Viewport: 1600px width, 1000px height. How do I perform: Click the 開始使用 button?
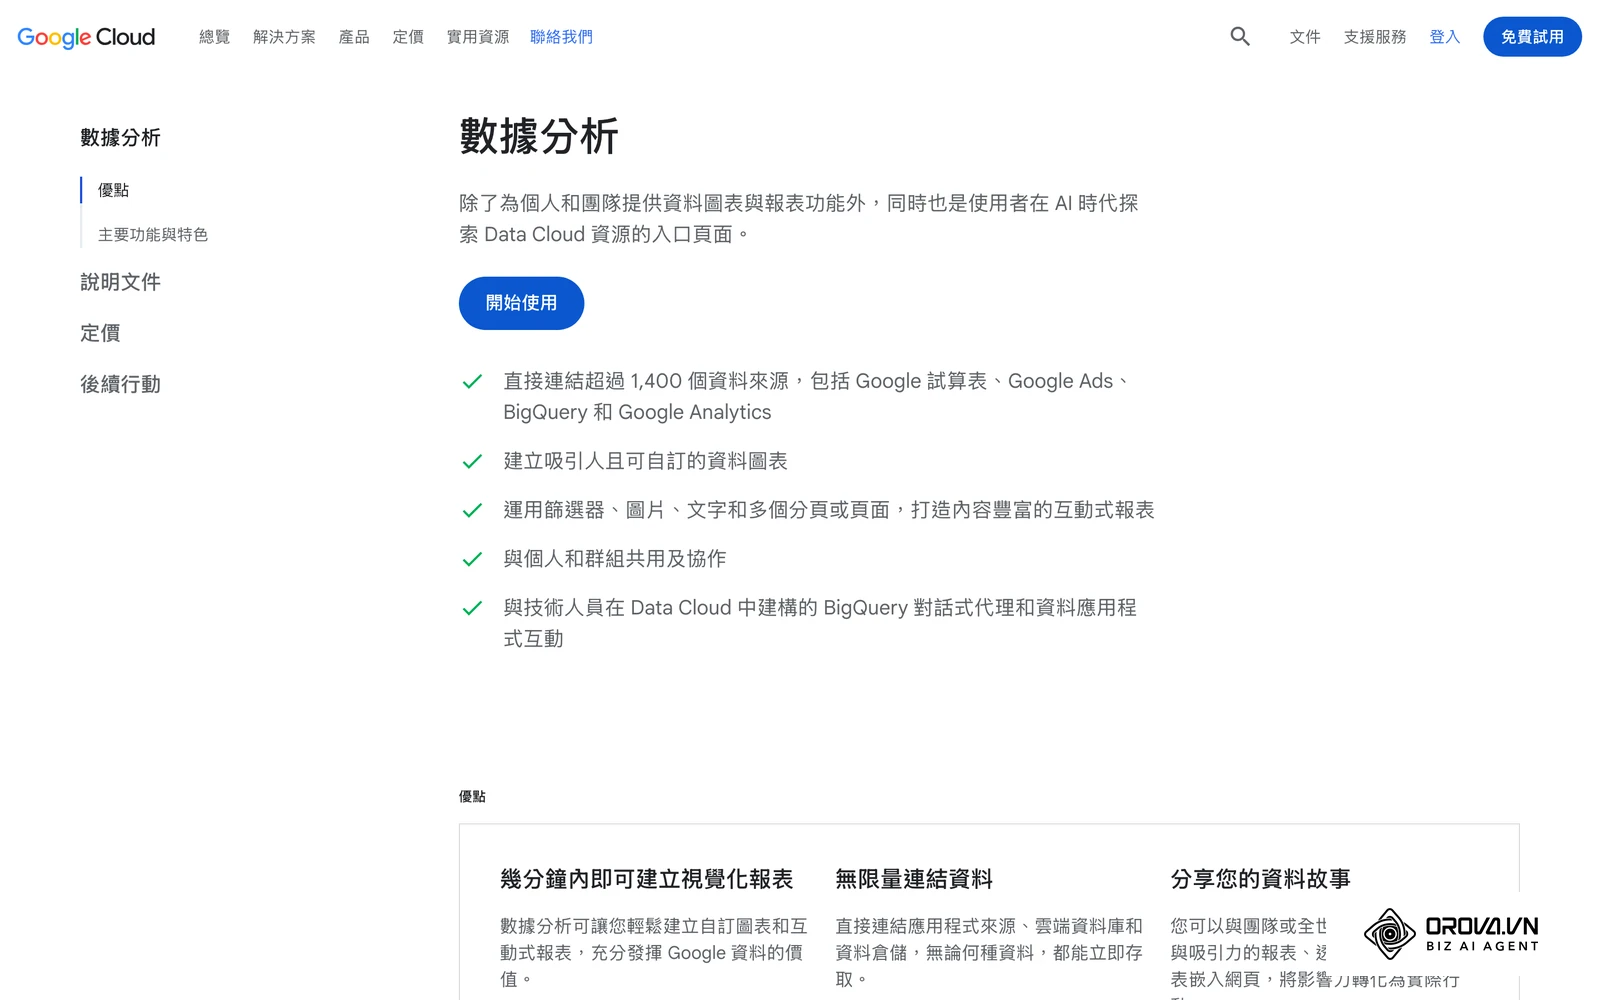(521, 303)
